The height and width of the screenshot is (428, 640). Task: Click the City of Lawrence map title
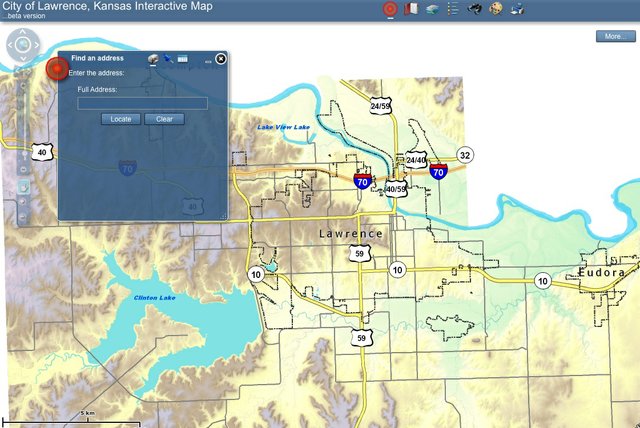click(107, 6)
